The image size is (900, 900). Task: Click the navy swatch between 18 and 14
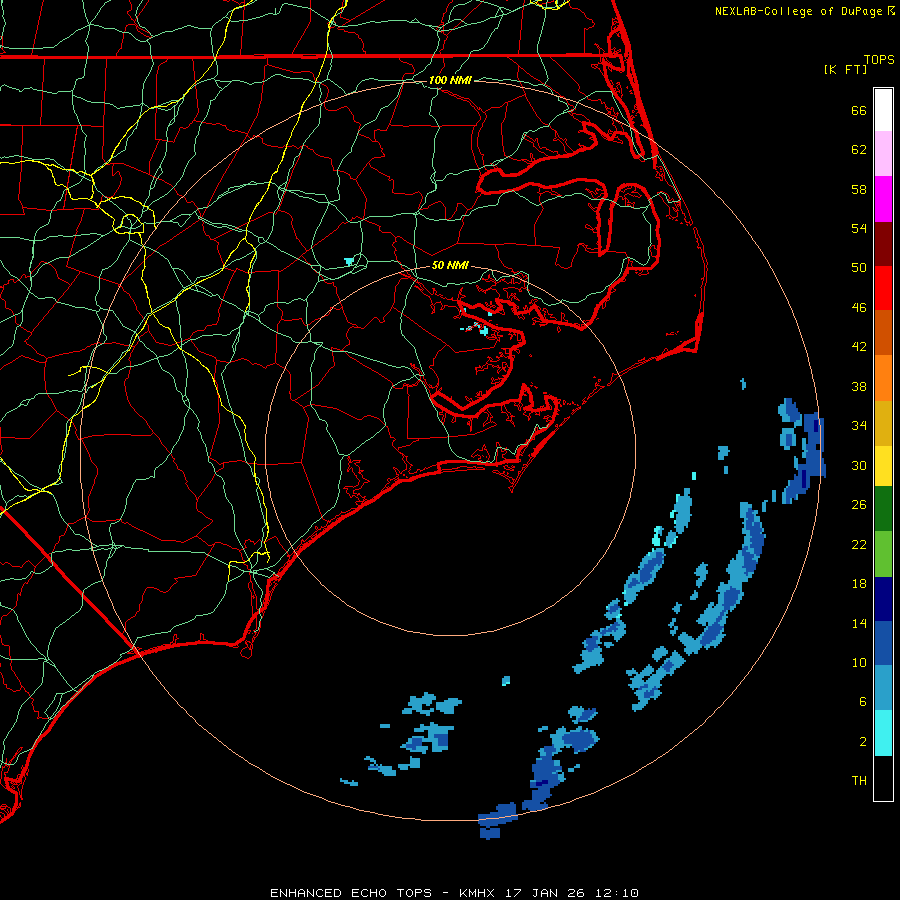[883, 599]
